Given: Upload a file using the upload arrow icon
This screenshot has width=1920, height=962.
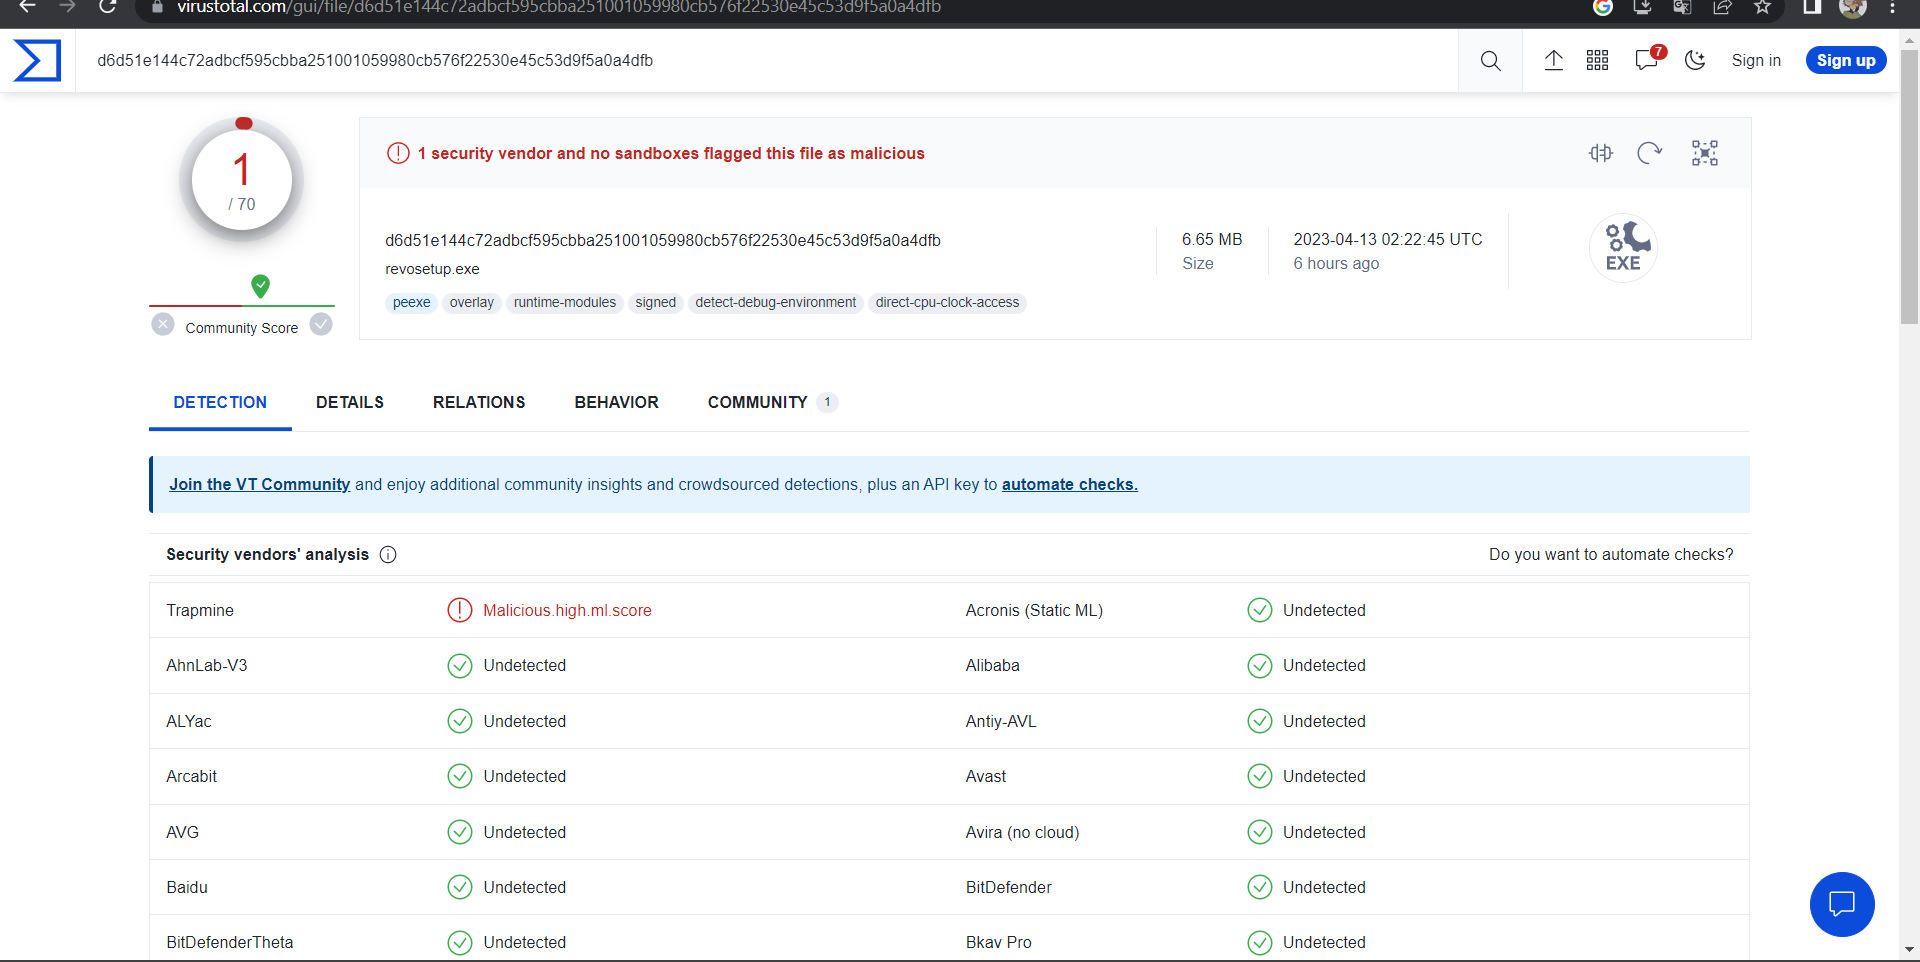Looking at the screenshot, I should pyautogui.click(x=1553, y=61).
